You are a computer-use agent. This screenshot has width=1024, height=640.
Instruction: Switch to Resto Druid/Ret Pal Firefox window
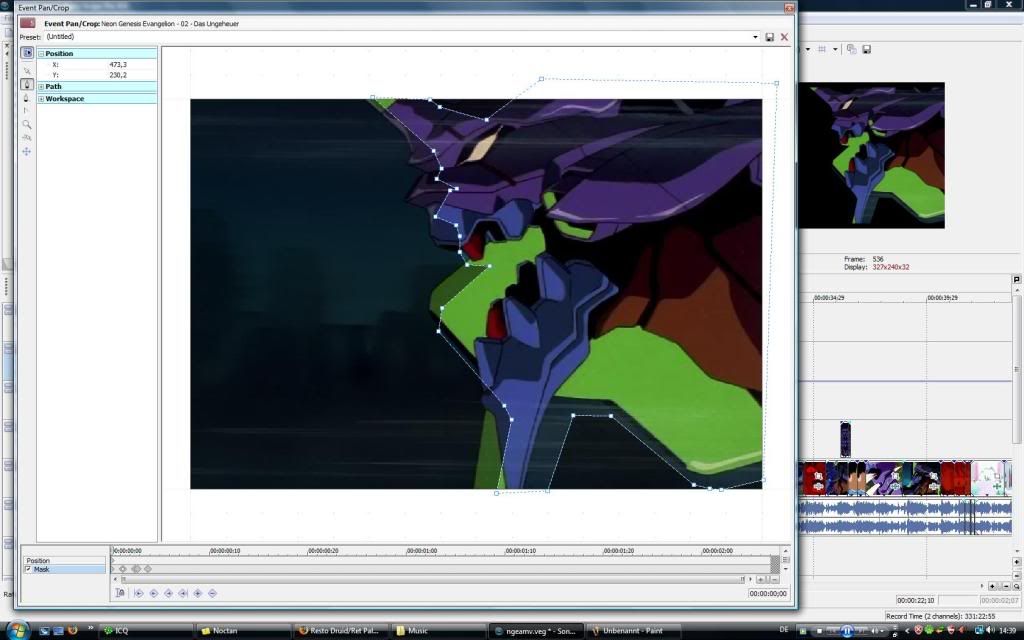340,631
